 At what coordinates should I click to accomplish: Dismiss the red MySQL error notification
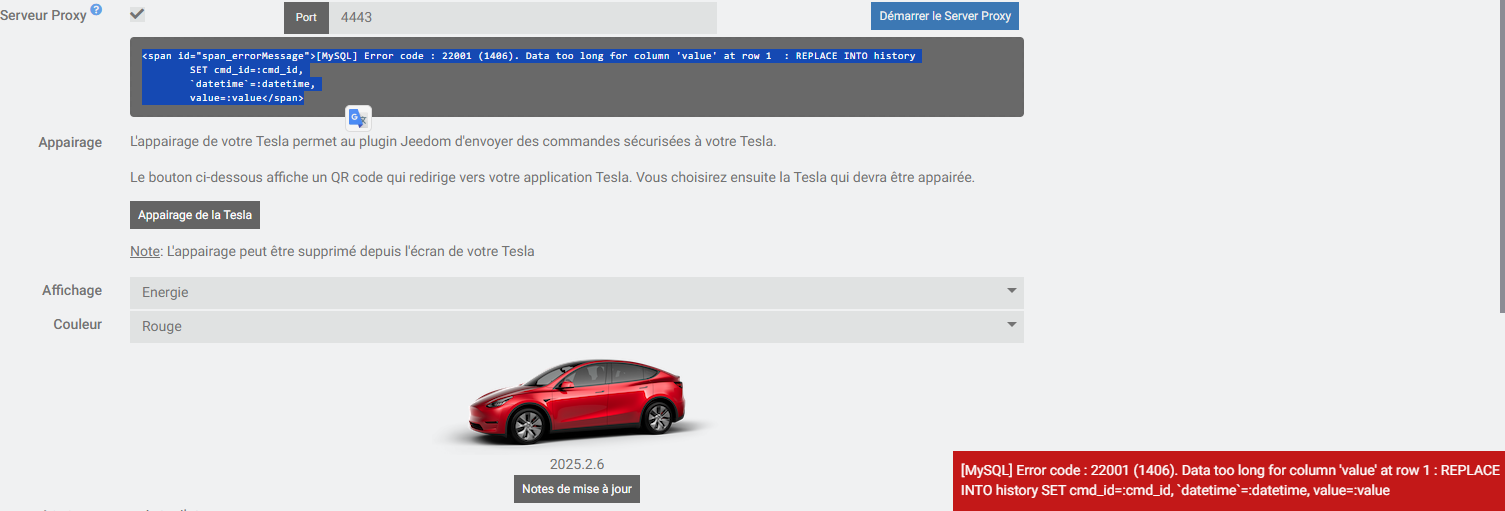[1229, 480]
